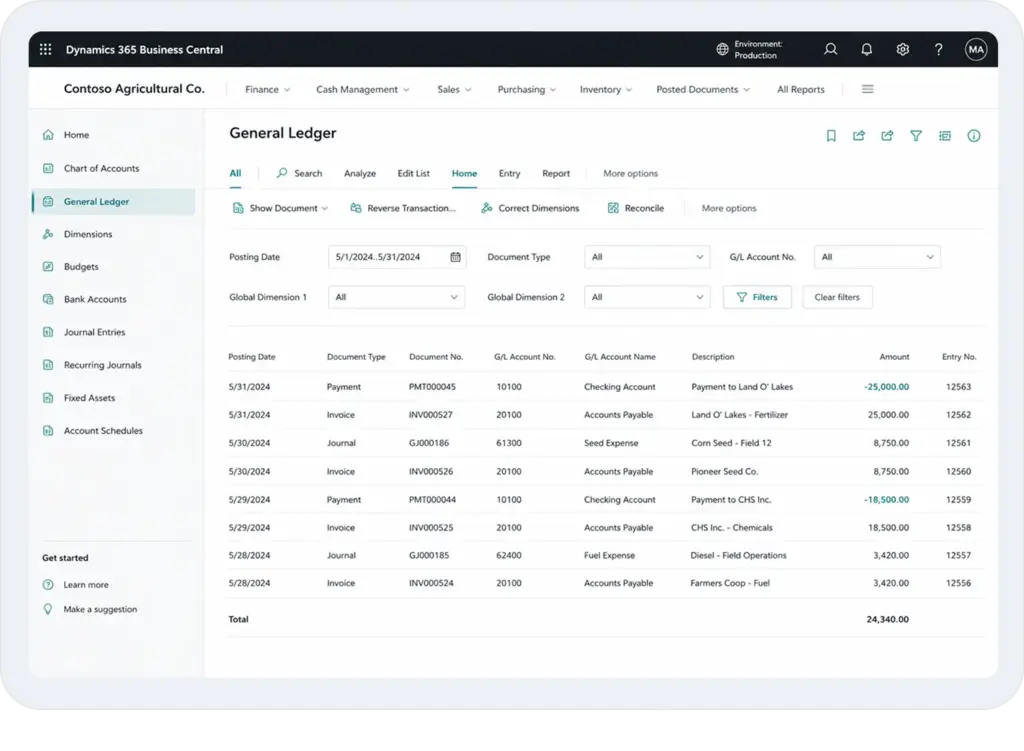Viewport: 1024px width, 751px height.
Task: Switch to the Edit List tab
Action: [x=413, y=174]
